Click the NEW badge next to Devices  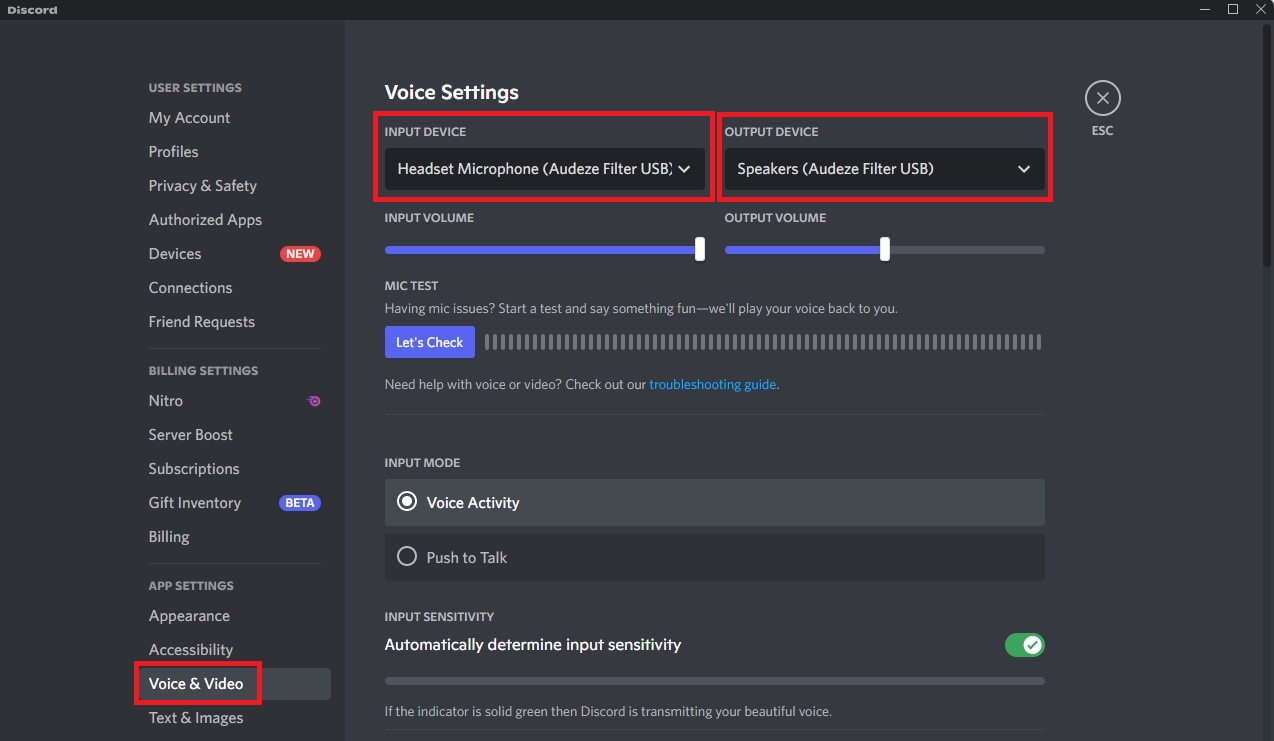[300, 254]
